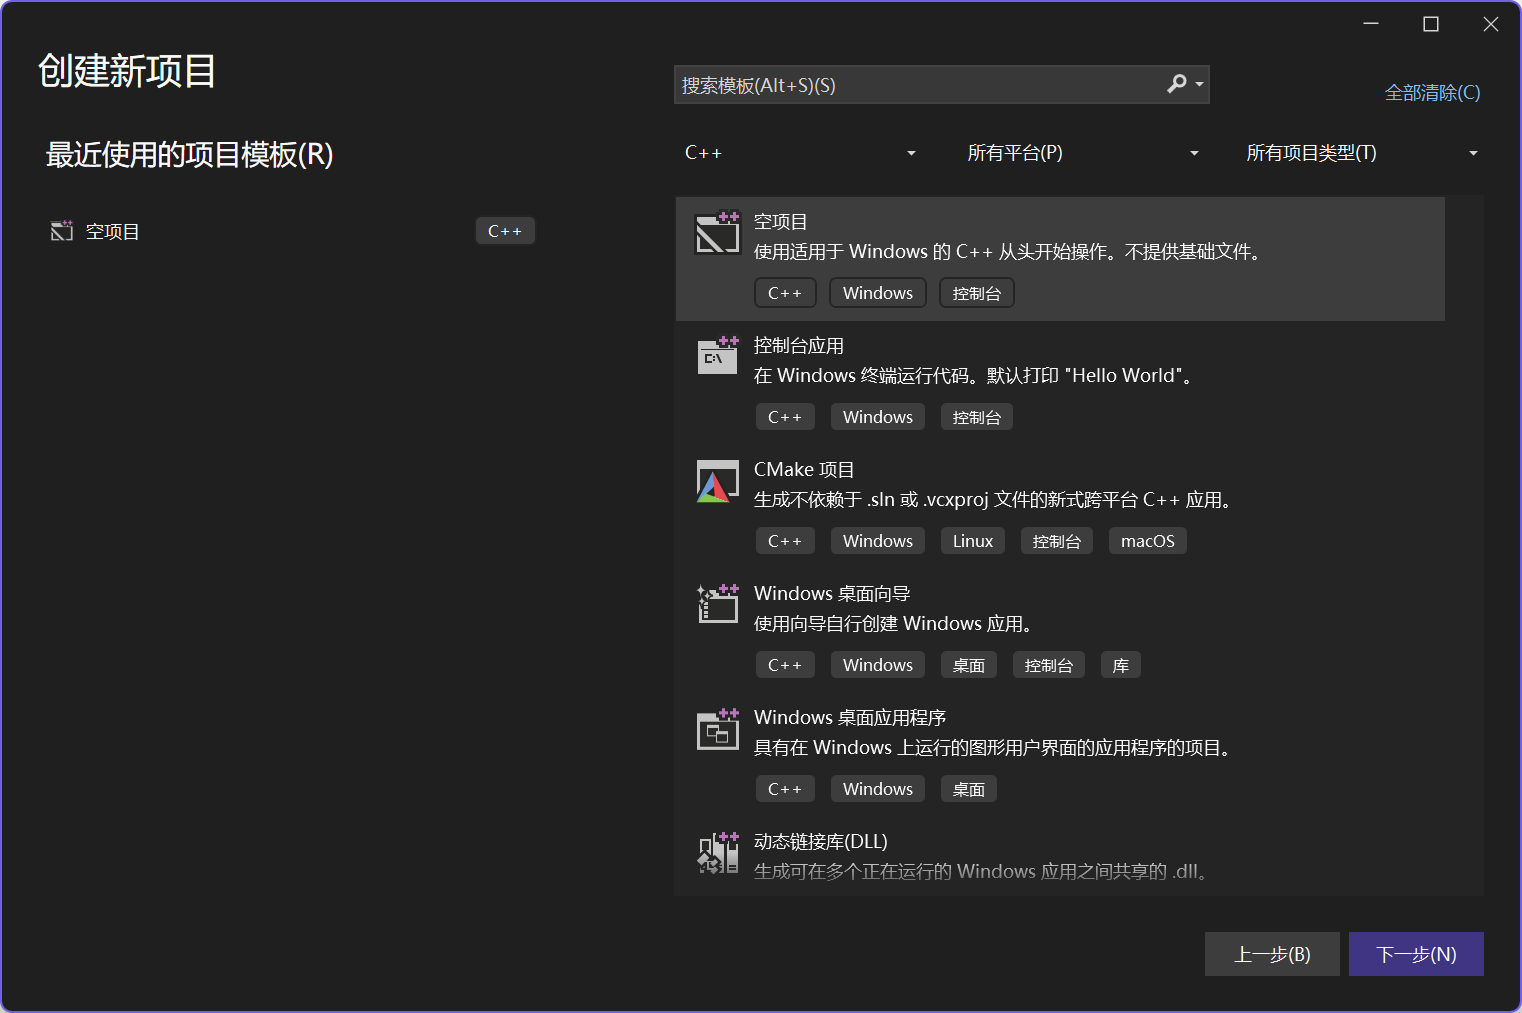Toggle the macOS filter tag on CMake 项目
1522x1013 pixels.
pos(1147,540)
